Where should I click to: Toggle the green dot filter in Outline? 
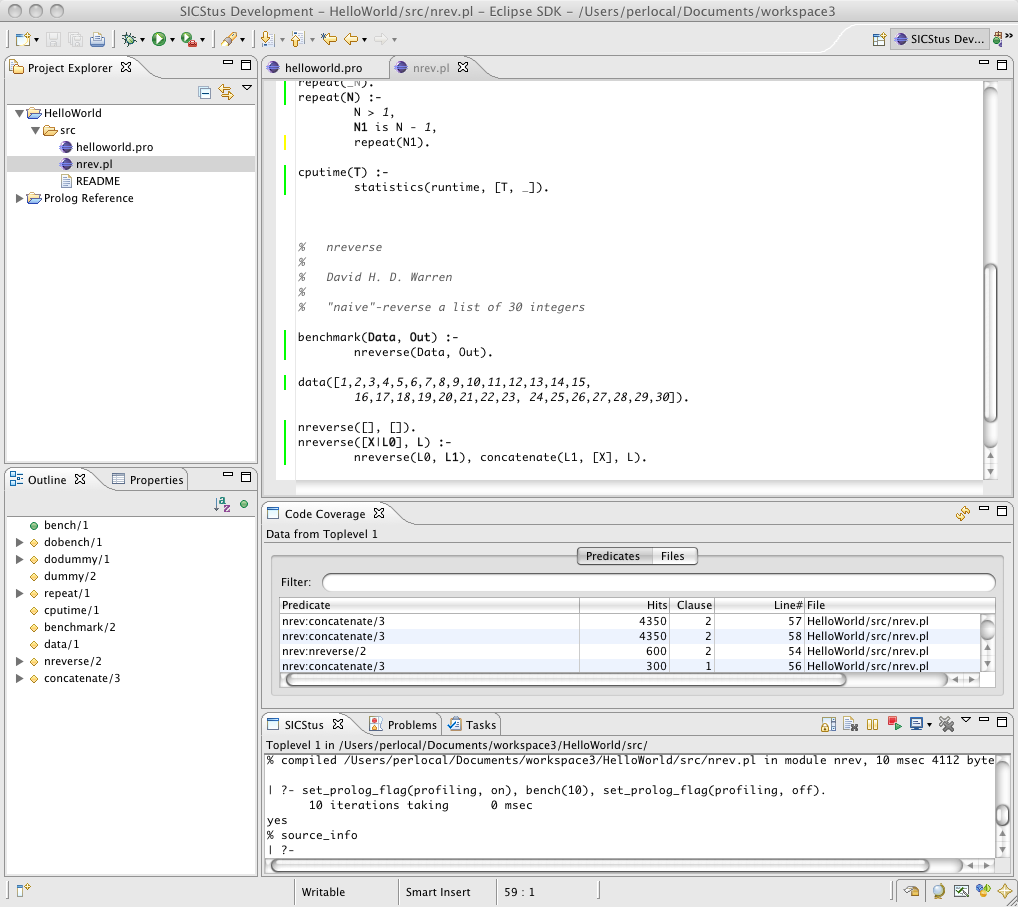point(244,504)
